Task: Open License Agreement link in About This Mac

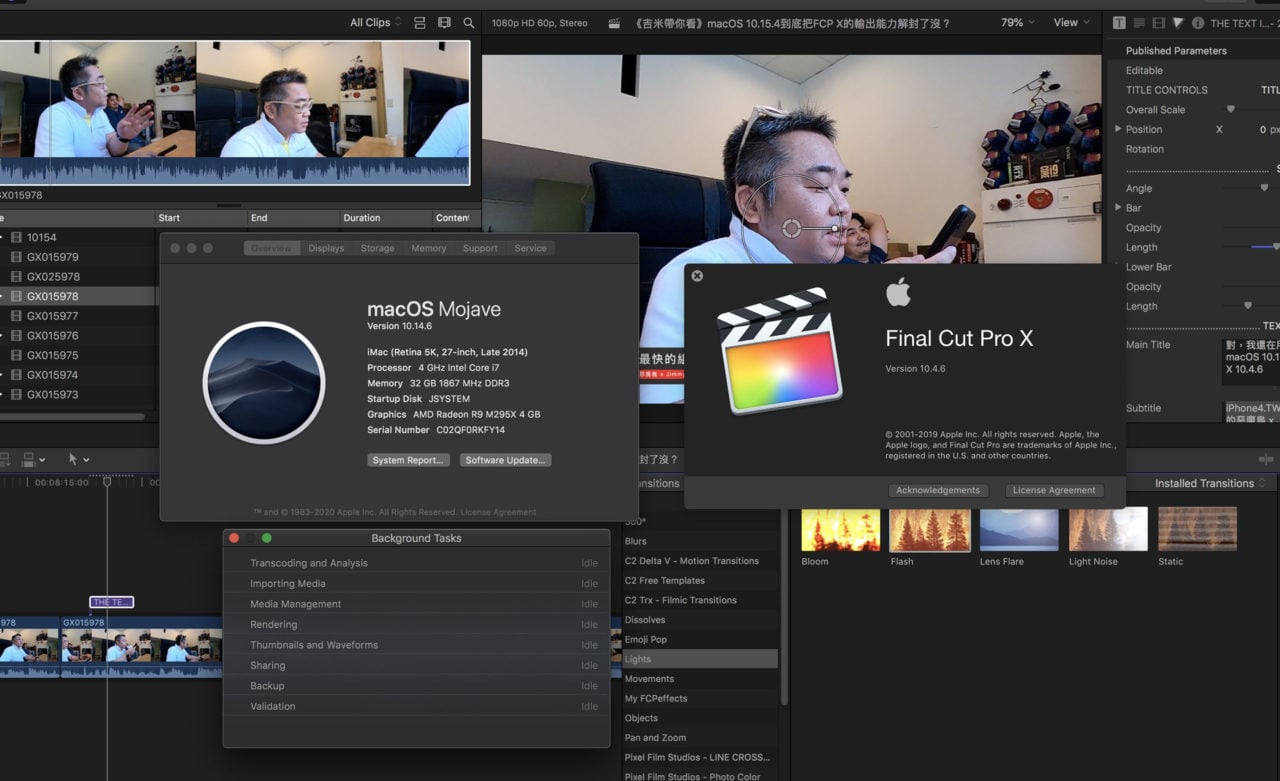Action: [498, 512]
